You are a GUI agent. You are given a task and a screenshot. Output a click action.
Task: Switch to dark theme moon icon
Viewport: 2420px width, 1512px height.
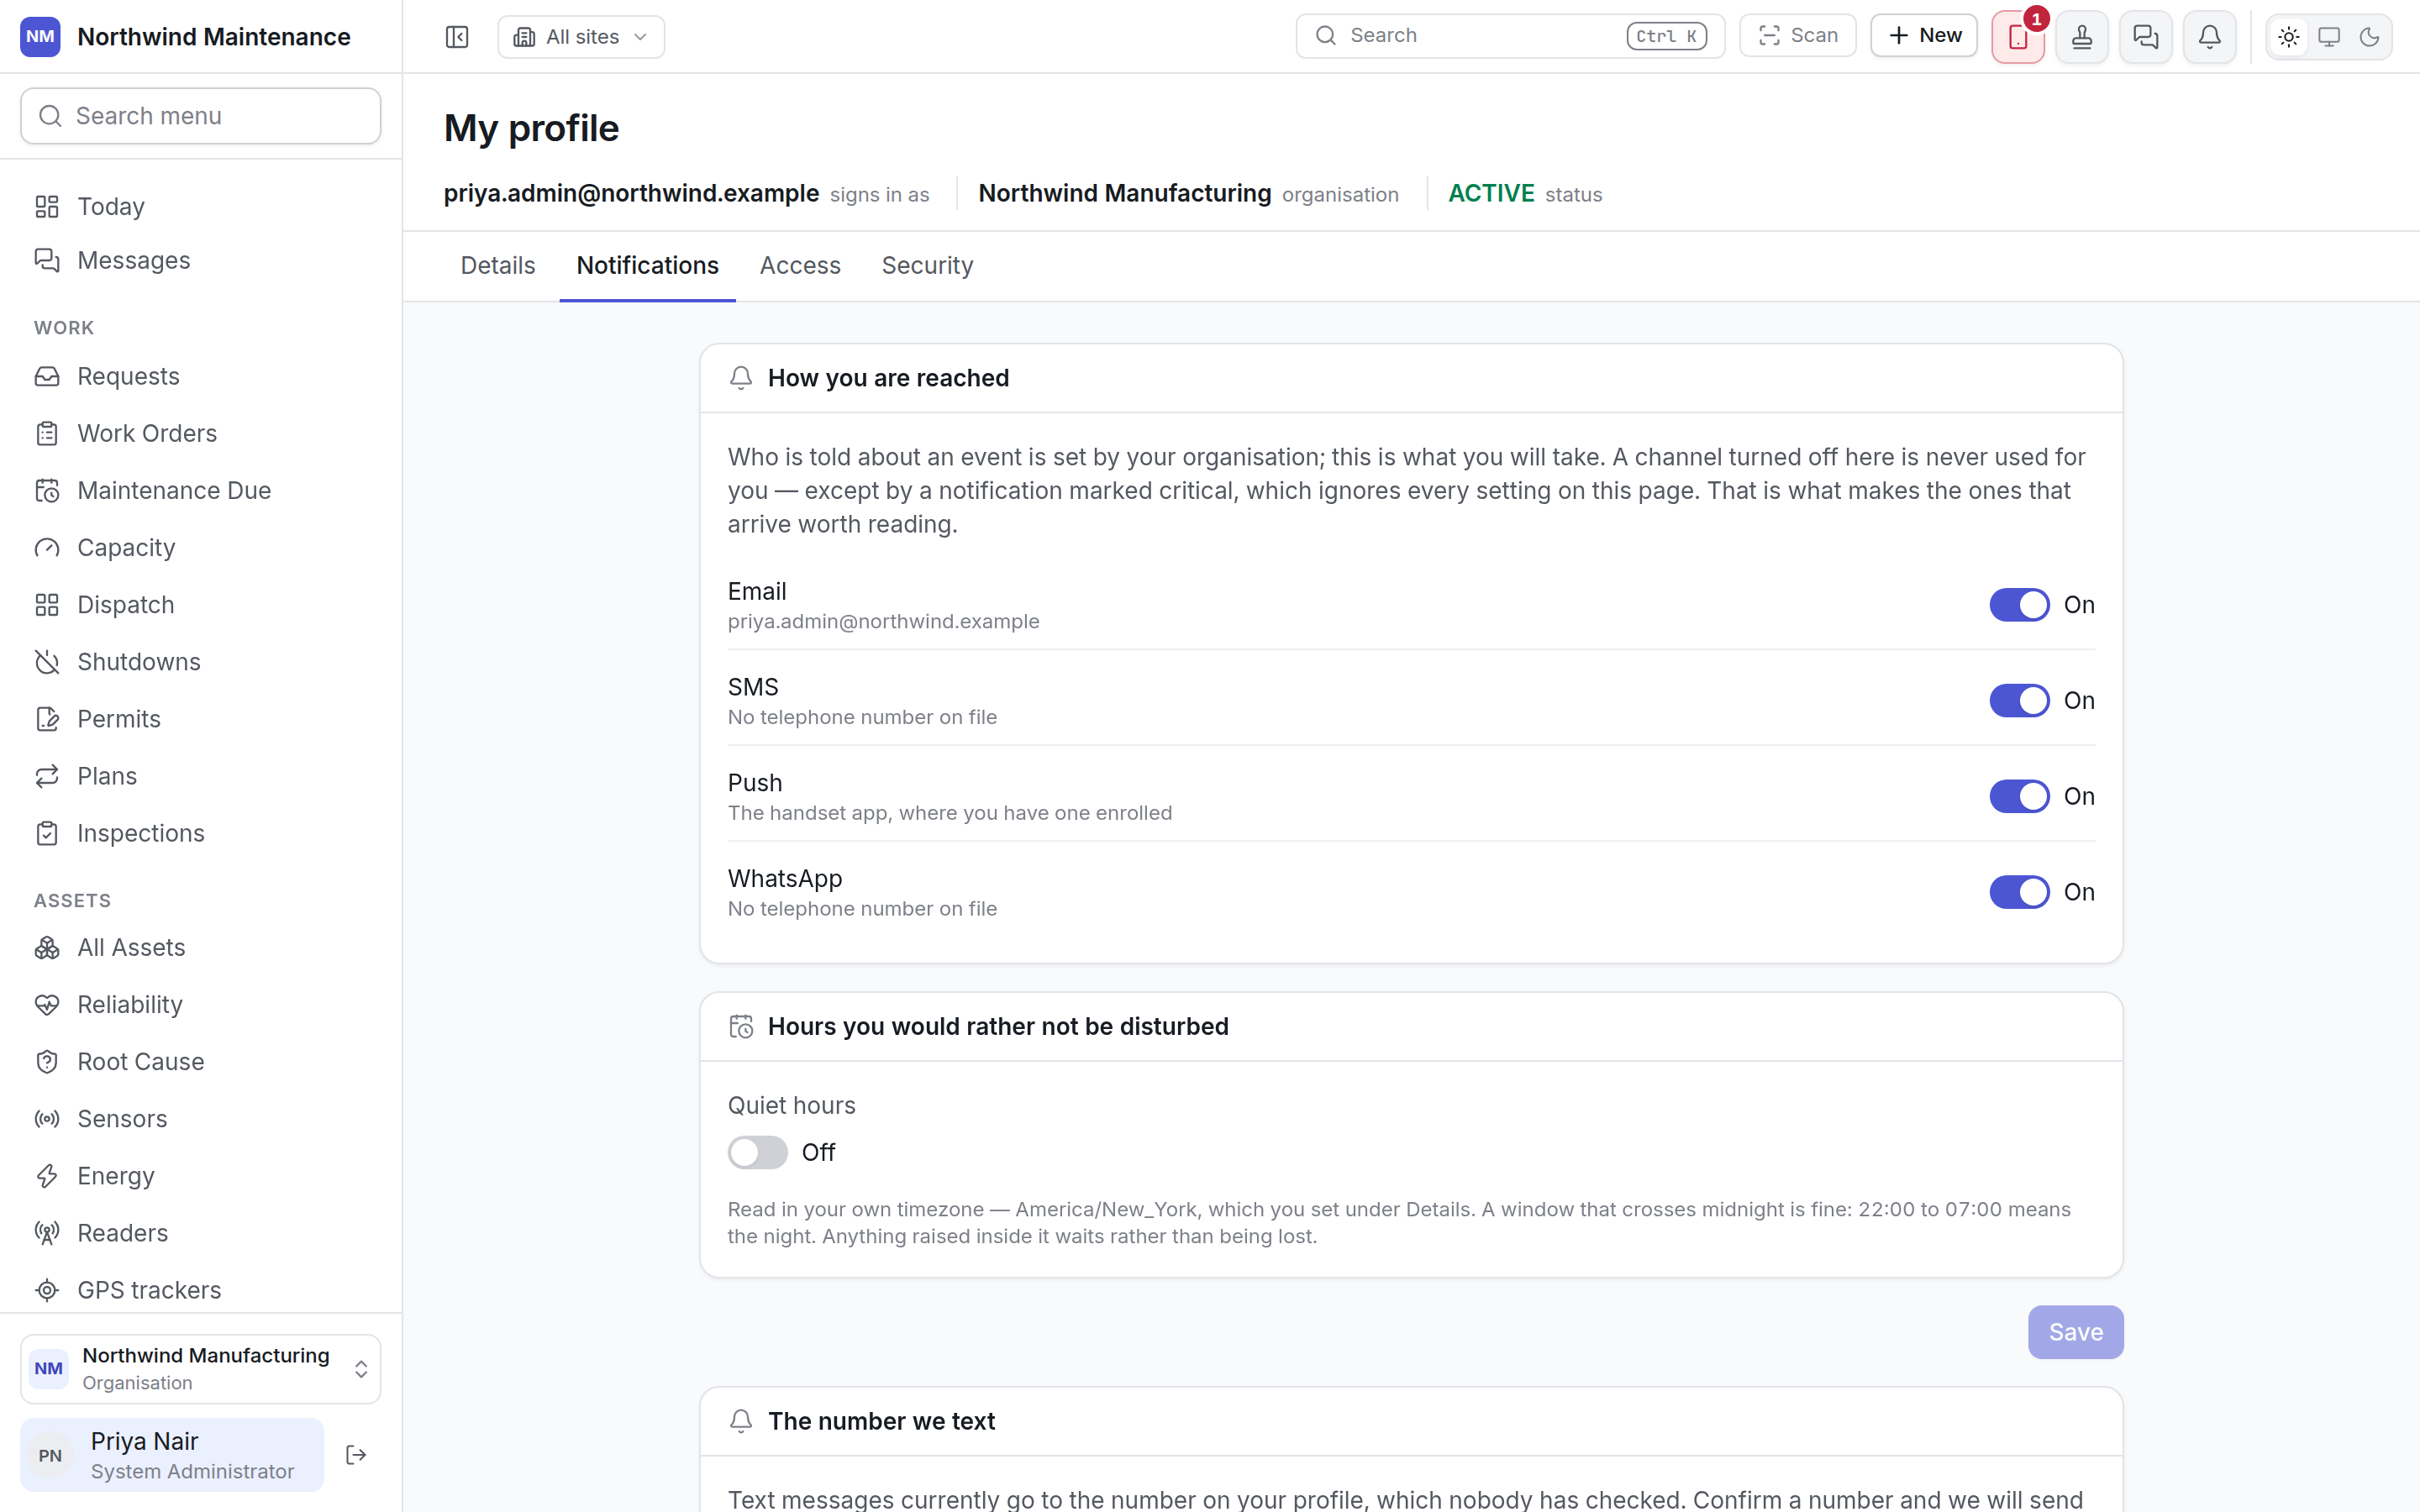pos(2369,37)
